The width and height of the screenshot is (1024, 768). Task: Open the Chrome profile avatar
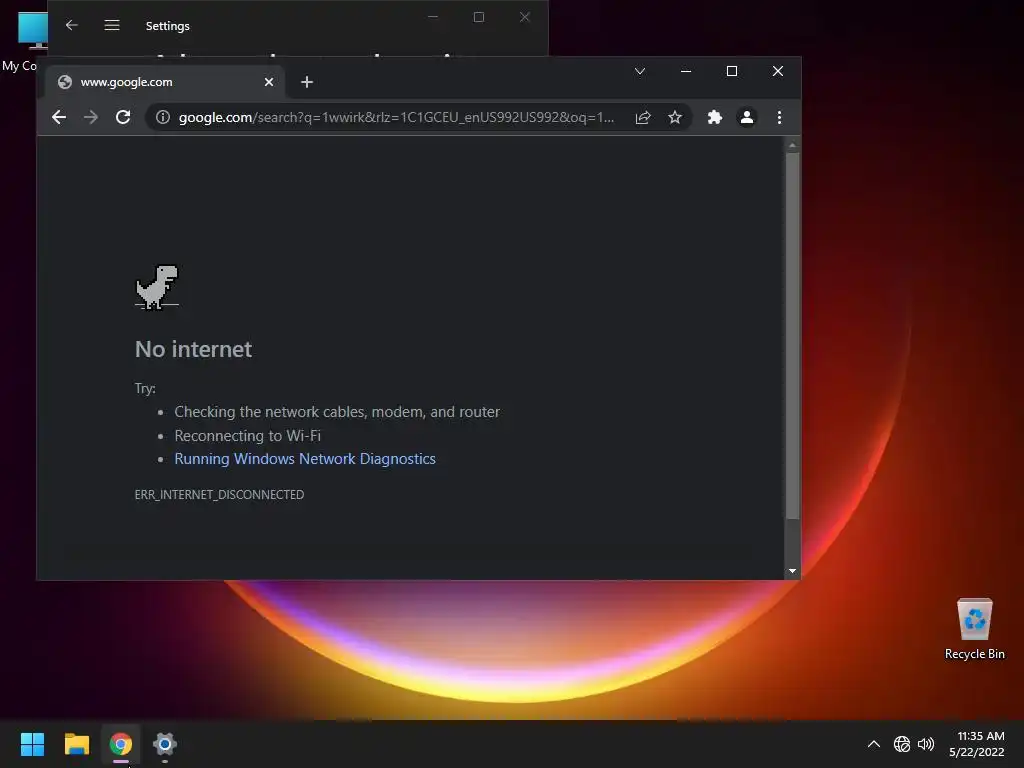(746, 118)
